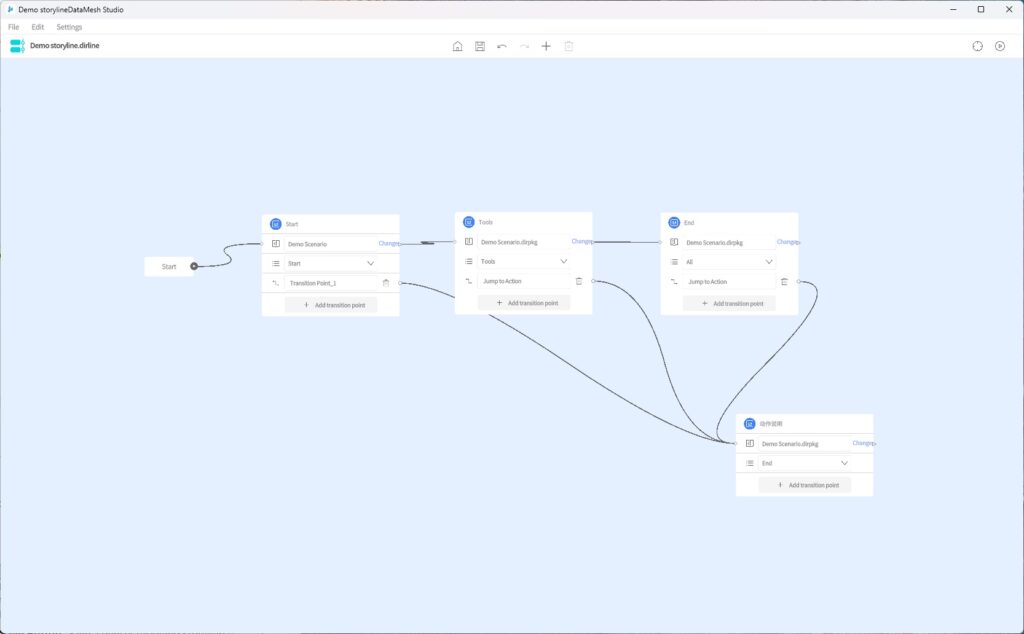The image size is (1024, 634).
Task: Open the File menu
Action: point(13,27)
